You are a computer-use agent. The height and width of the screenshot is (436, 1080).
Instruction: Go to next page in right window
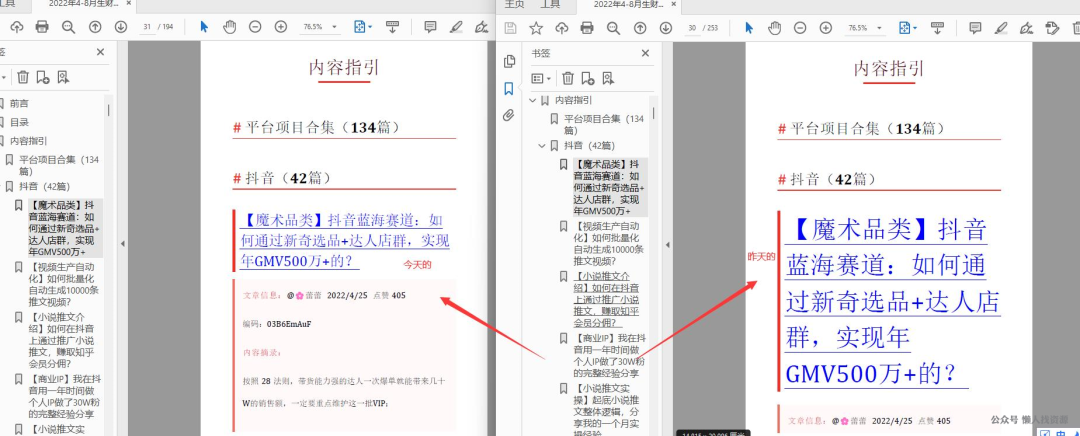[665, 28]
